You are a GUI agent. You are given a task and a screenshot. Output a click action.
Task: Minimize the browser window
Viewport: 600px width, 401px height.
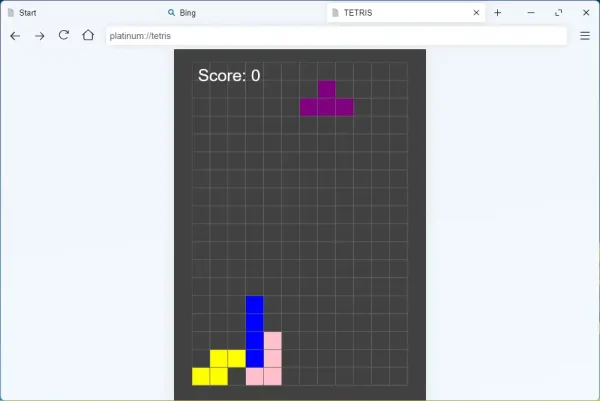click(531, 13)
